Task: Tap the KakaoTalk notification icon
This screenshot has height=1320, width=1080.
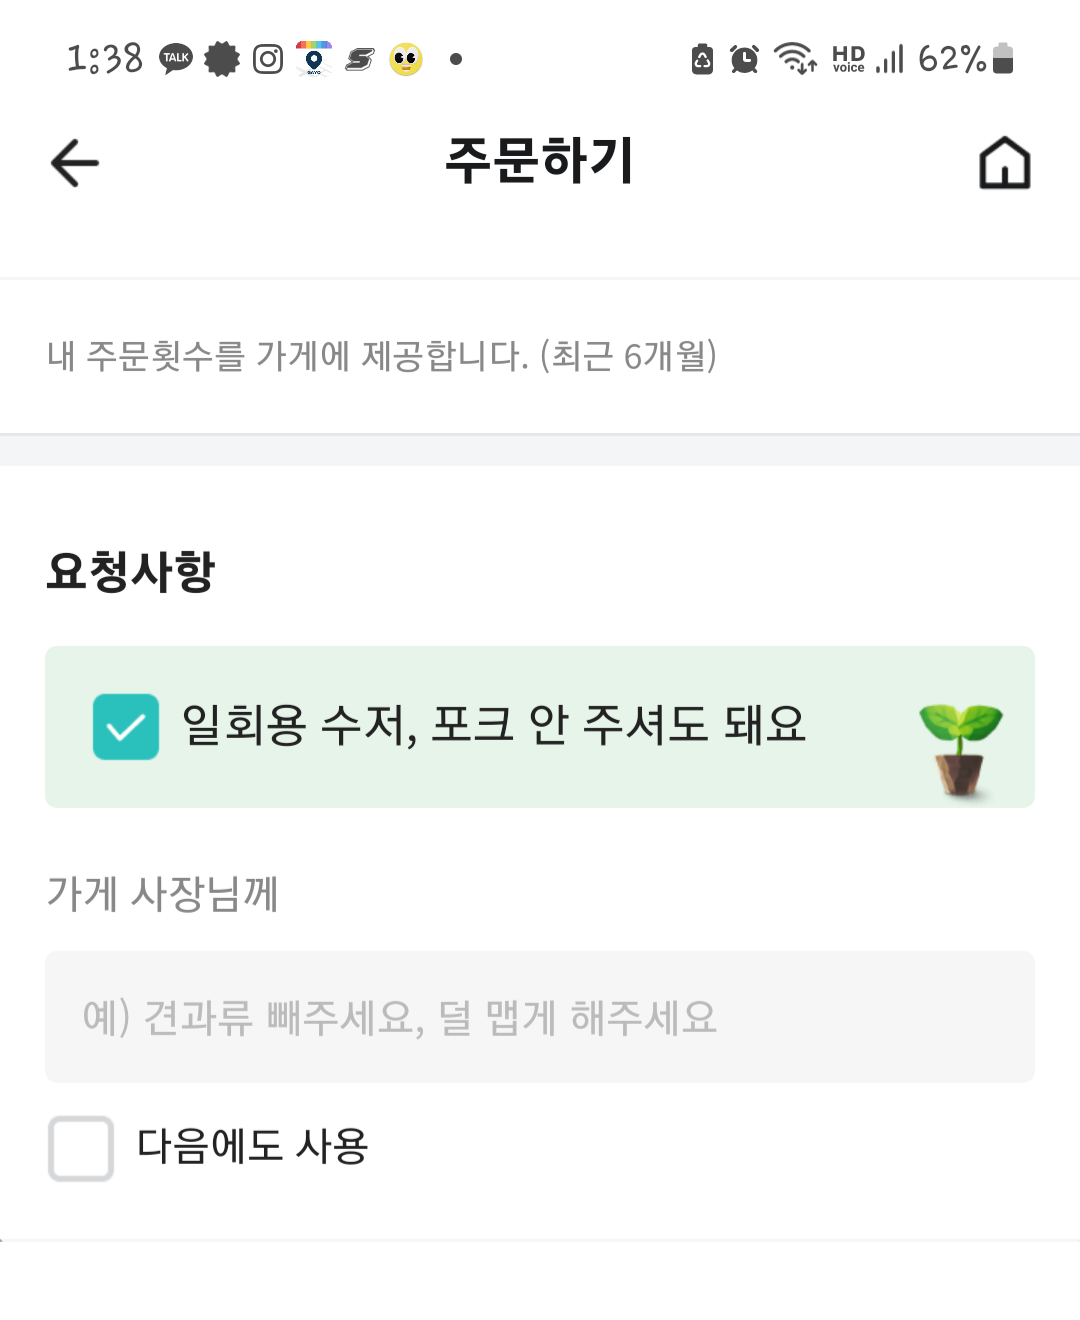Action: click(176, 59)
